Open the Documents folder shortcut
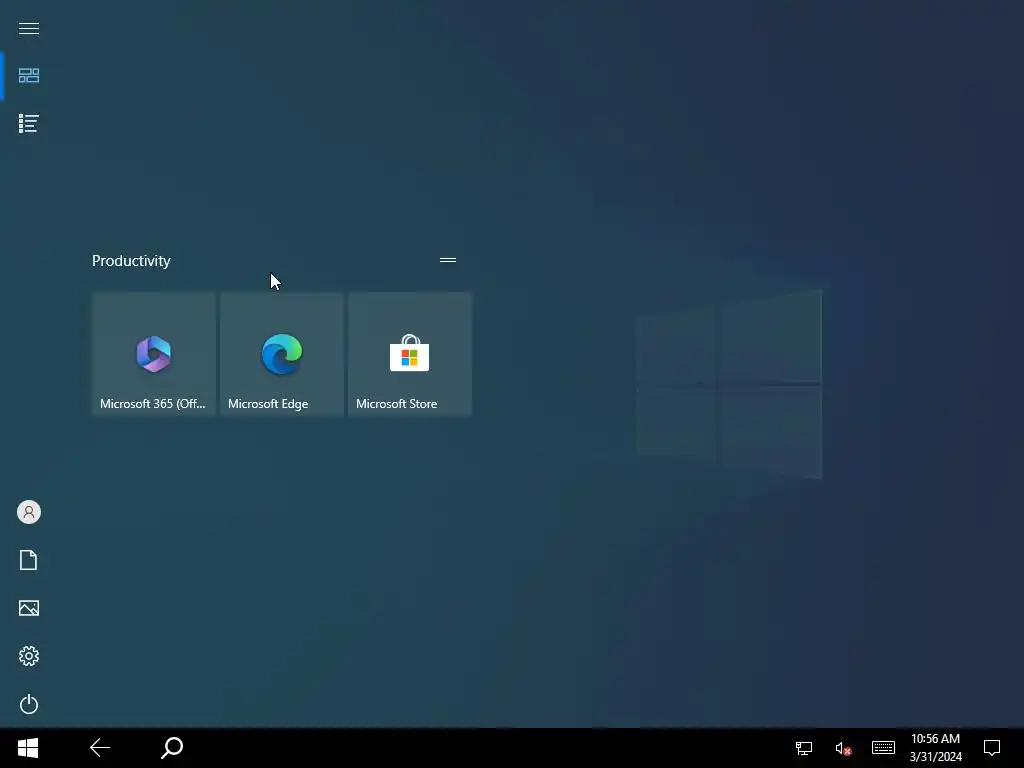The width and height of the screenshot is (1024, 768). point(29,560)
